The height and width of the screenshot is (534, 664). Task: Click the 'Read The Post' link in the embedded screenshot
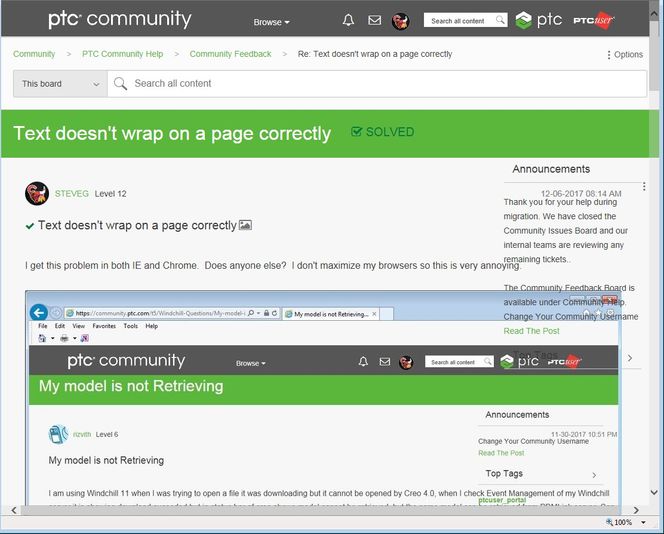[x=501, y=453]
